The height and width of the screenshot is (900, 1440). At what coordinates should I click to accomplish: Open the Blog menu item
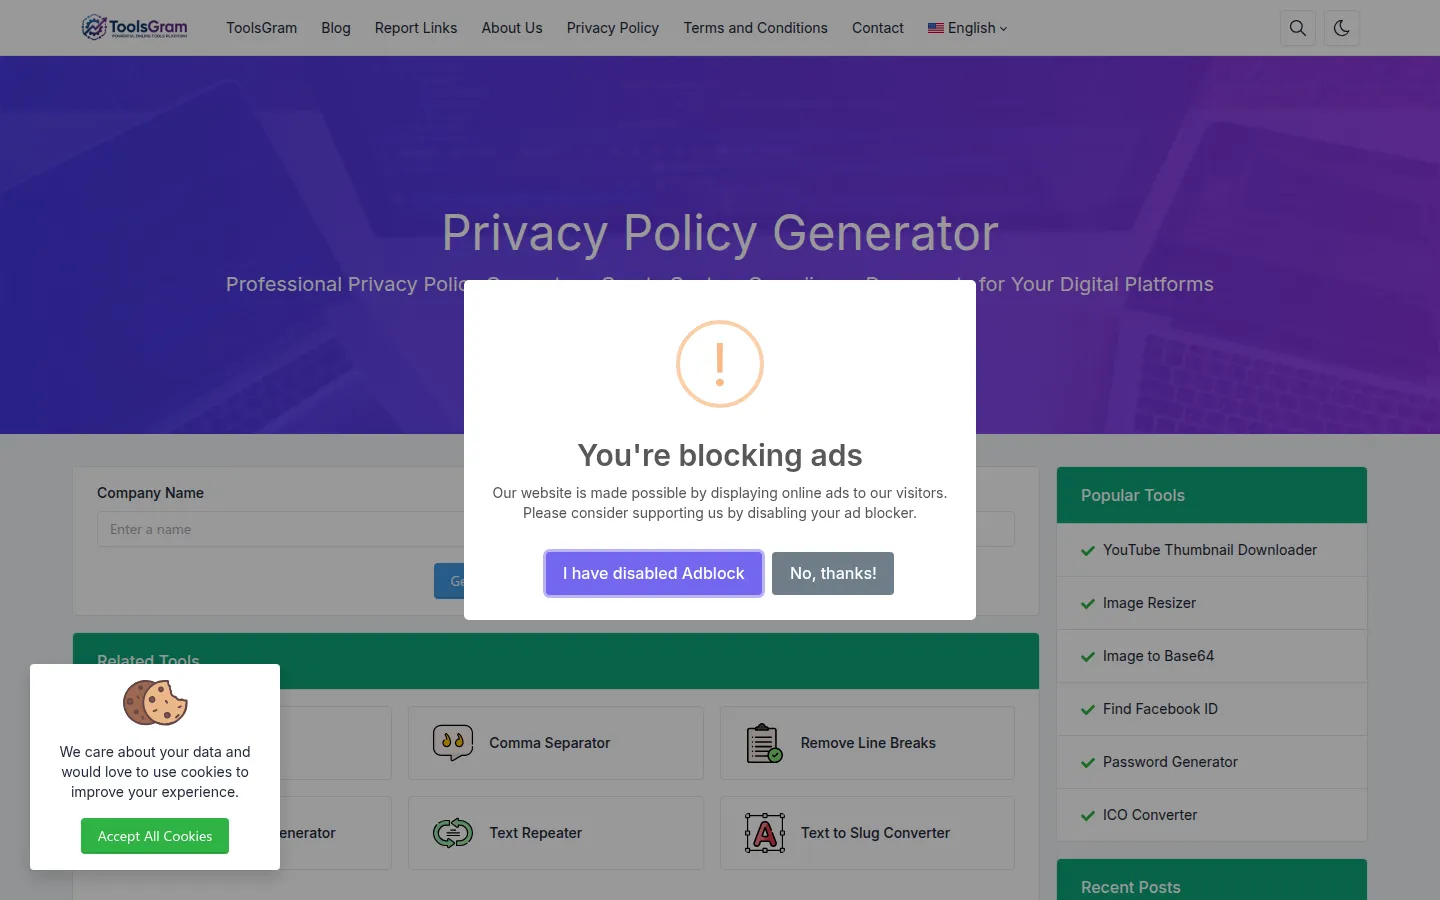click(336, 28)
